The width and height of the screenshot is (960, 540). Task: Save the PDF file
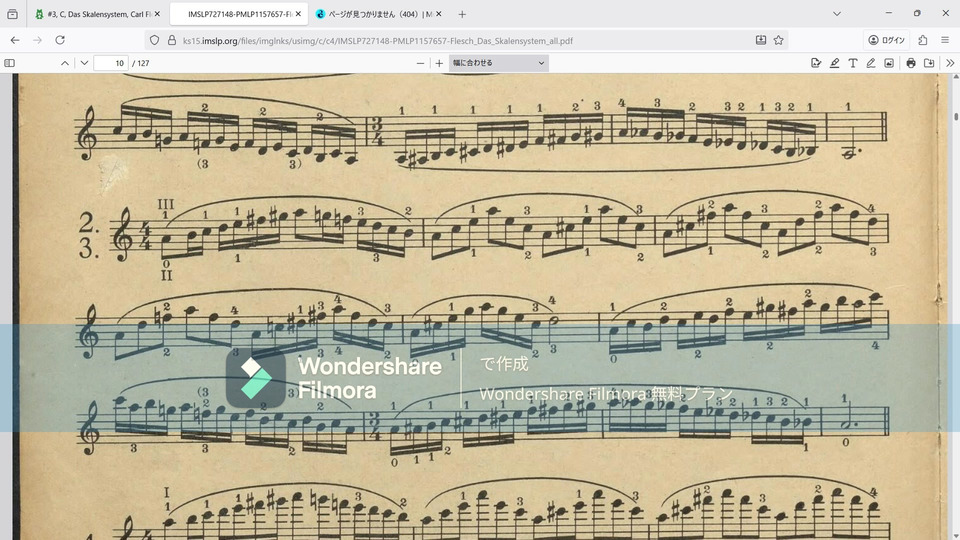[x=929, y=63]
